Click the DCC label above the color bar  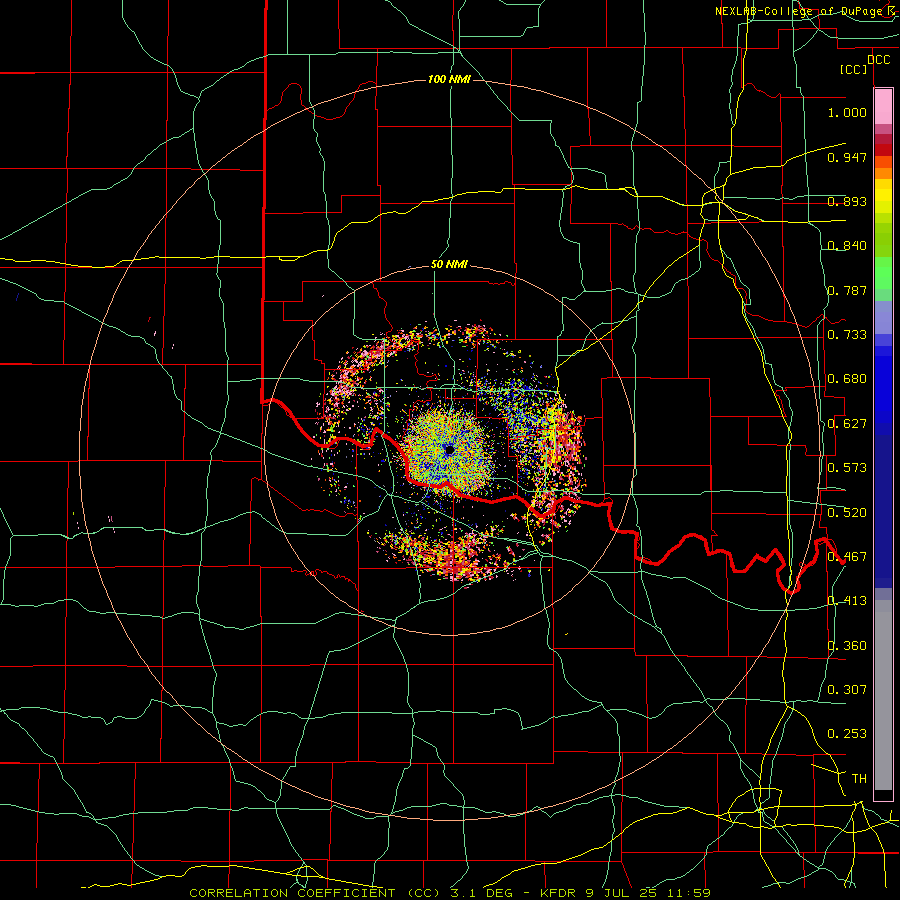click(878, 60)
